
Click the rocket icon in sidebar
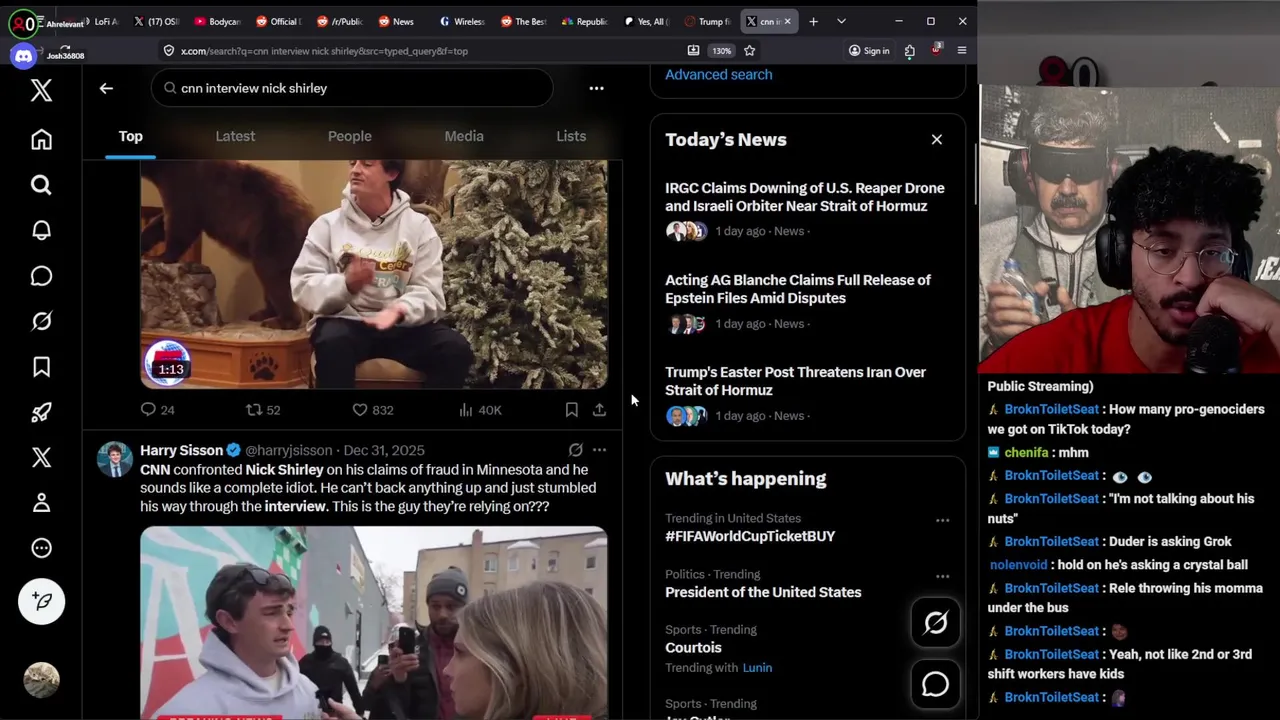[41, 412]
